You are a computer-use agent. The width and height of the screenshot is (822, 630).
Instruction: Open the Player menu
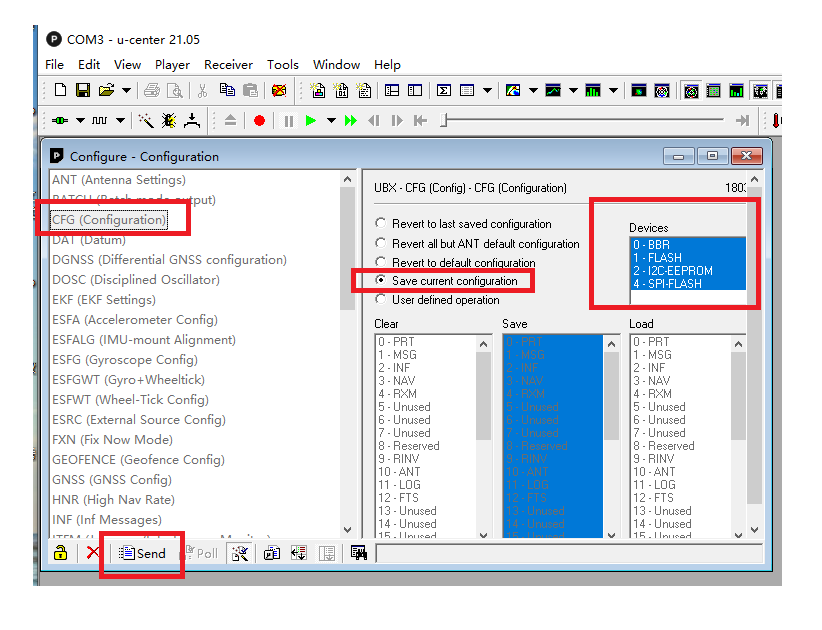[172, 64]
